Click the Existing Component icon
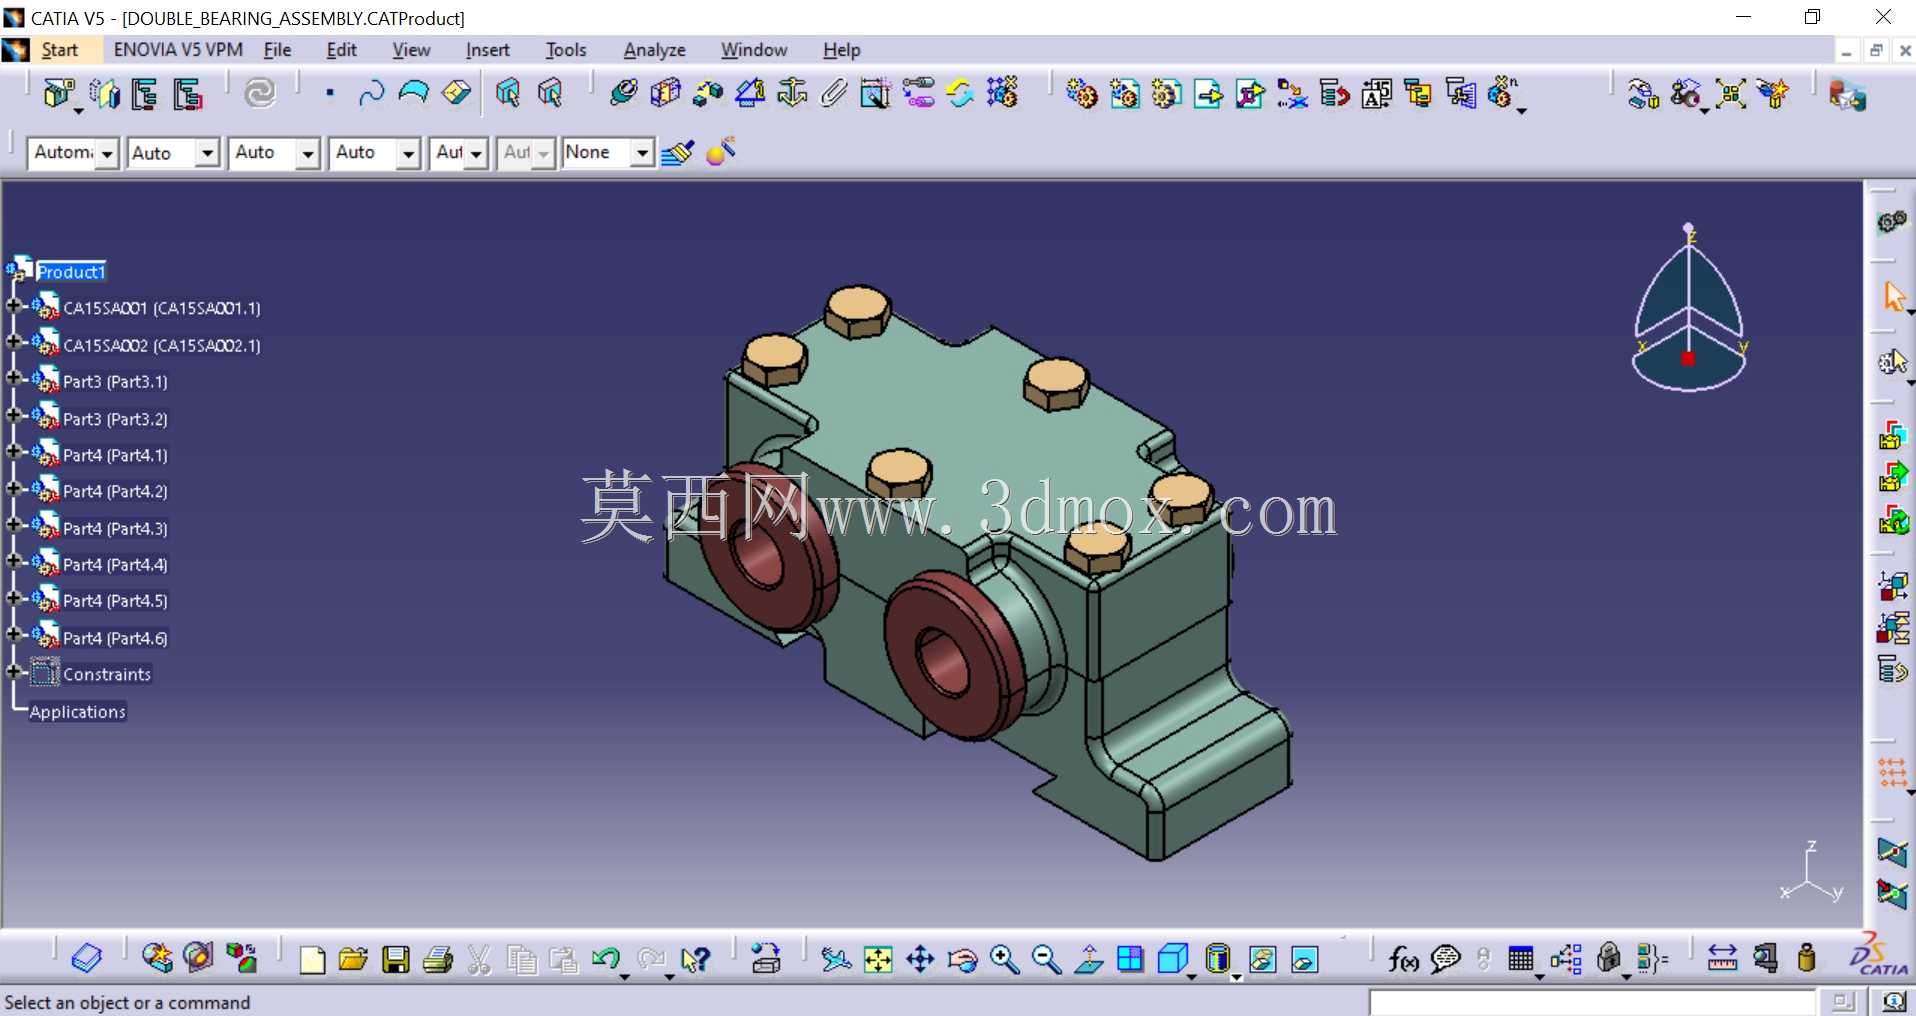This screenshot has height=1016, width=1916. click(1208, 94)
